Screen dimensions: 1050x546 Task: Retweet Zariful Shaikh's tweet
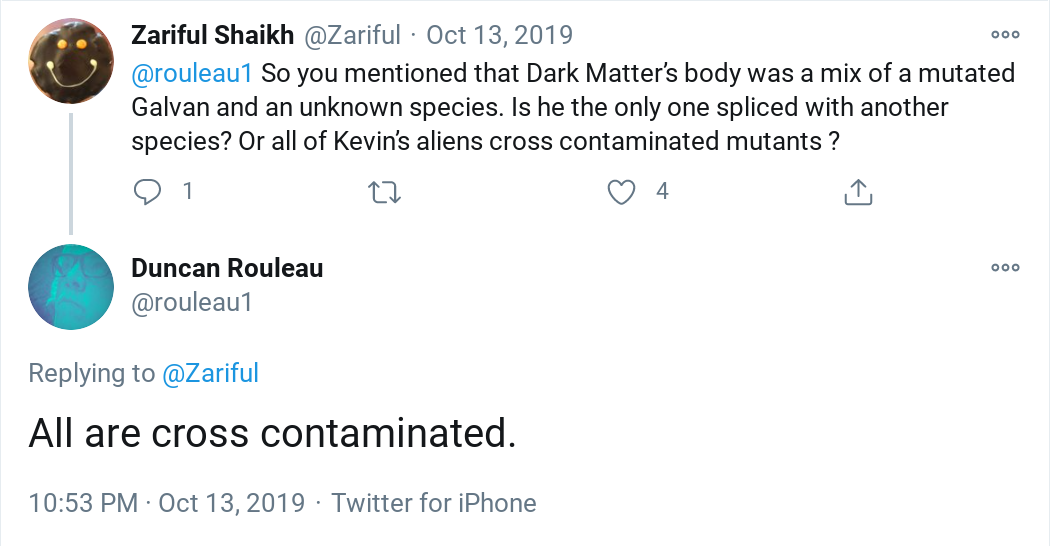point(385,191)
